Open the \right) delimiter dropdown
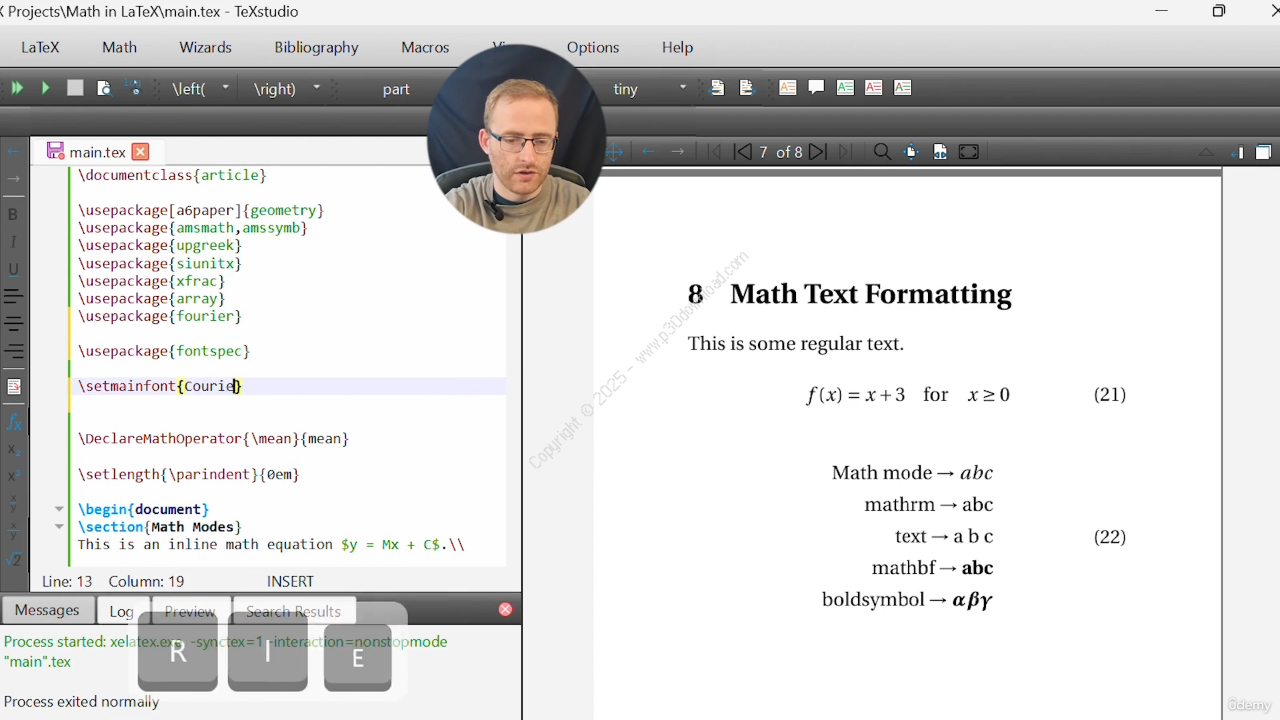 pyautogui.click(x=316, y=88)
